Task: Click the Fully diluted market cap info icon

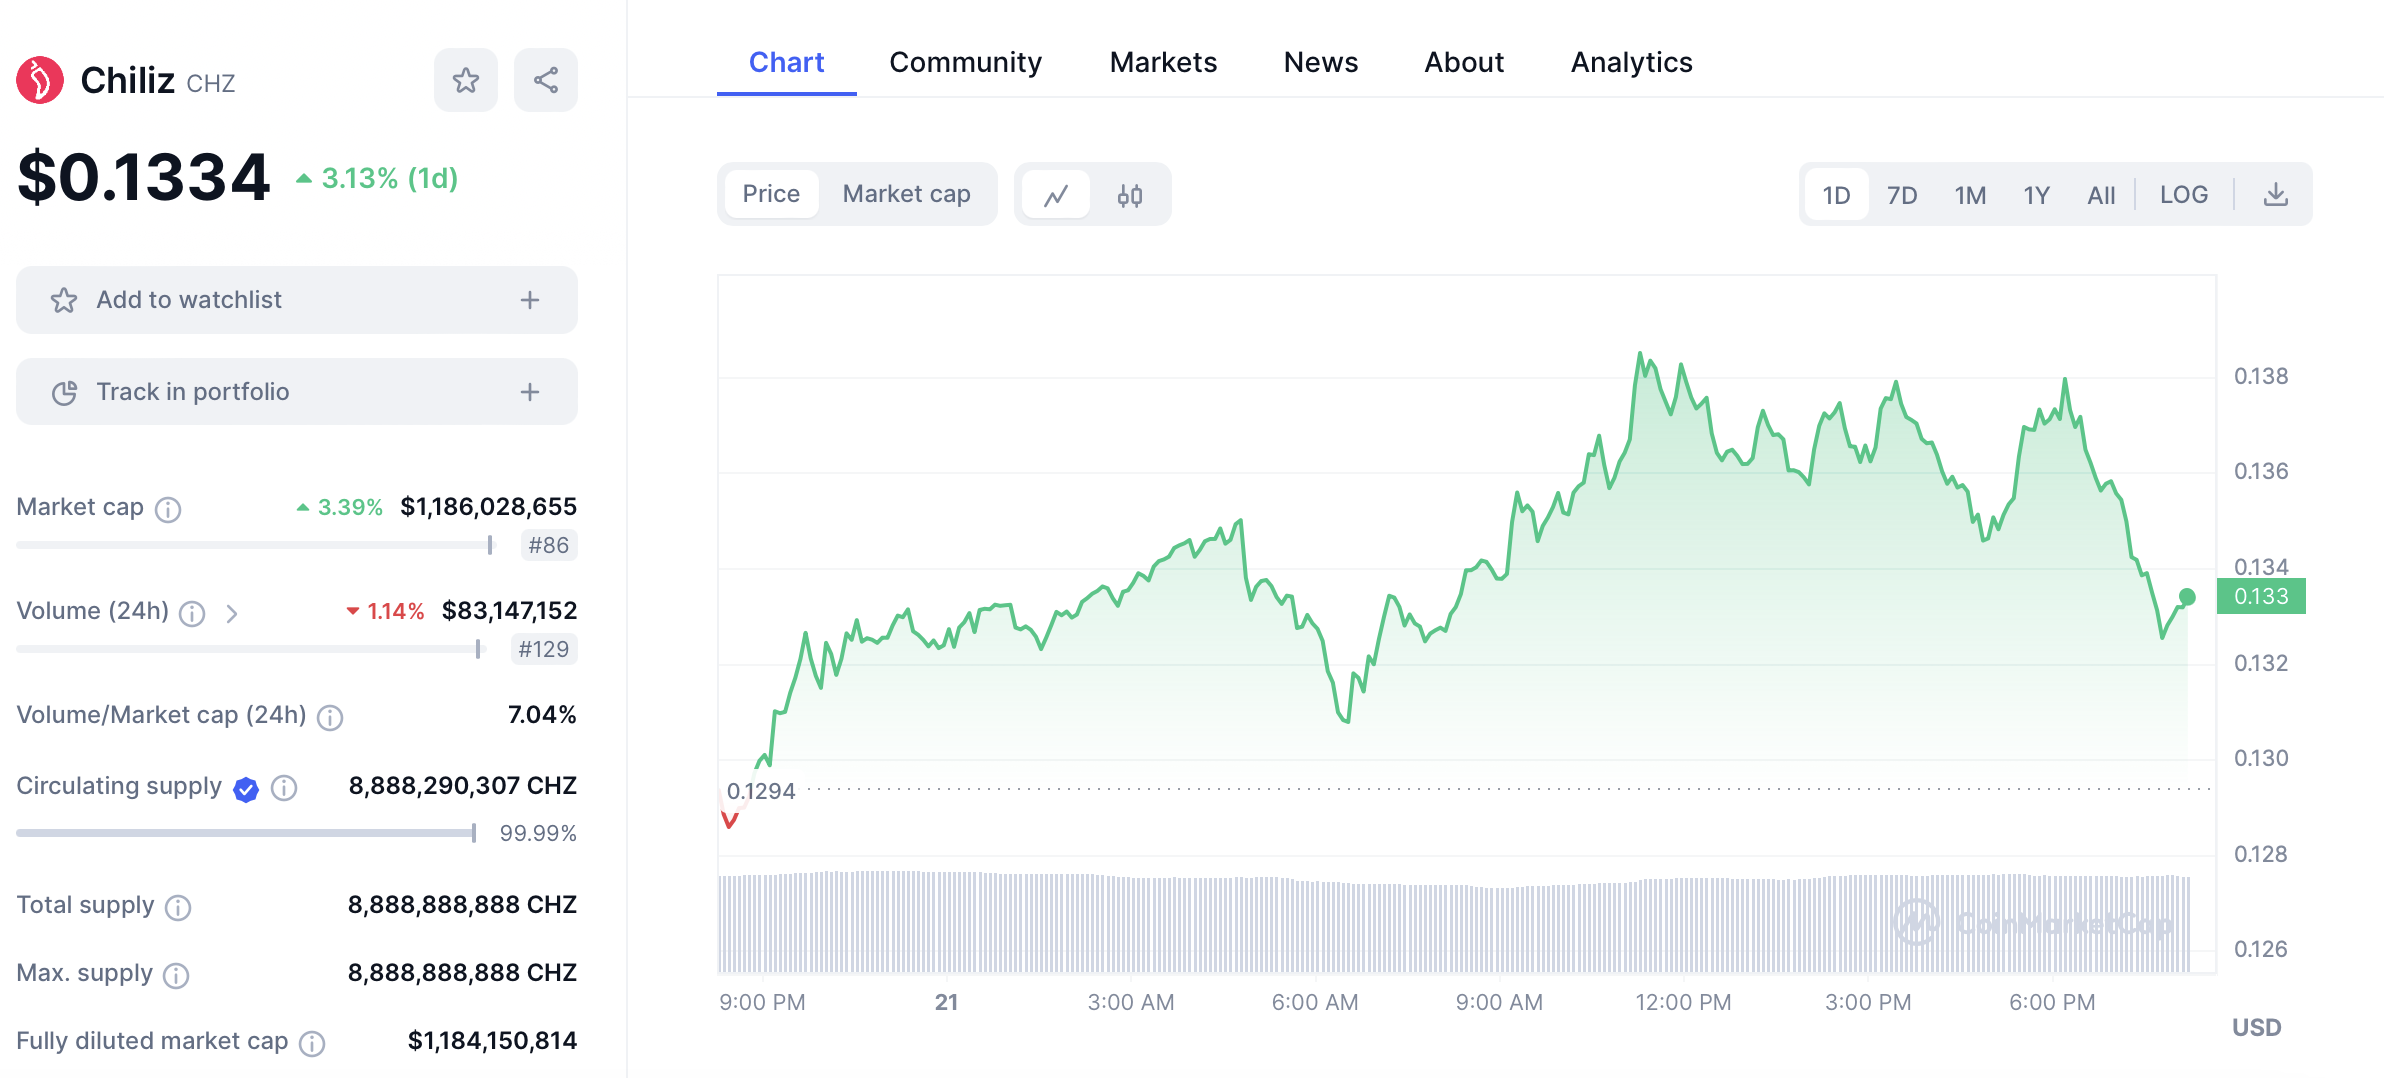Action: click(x=312, y=1044)
